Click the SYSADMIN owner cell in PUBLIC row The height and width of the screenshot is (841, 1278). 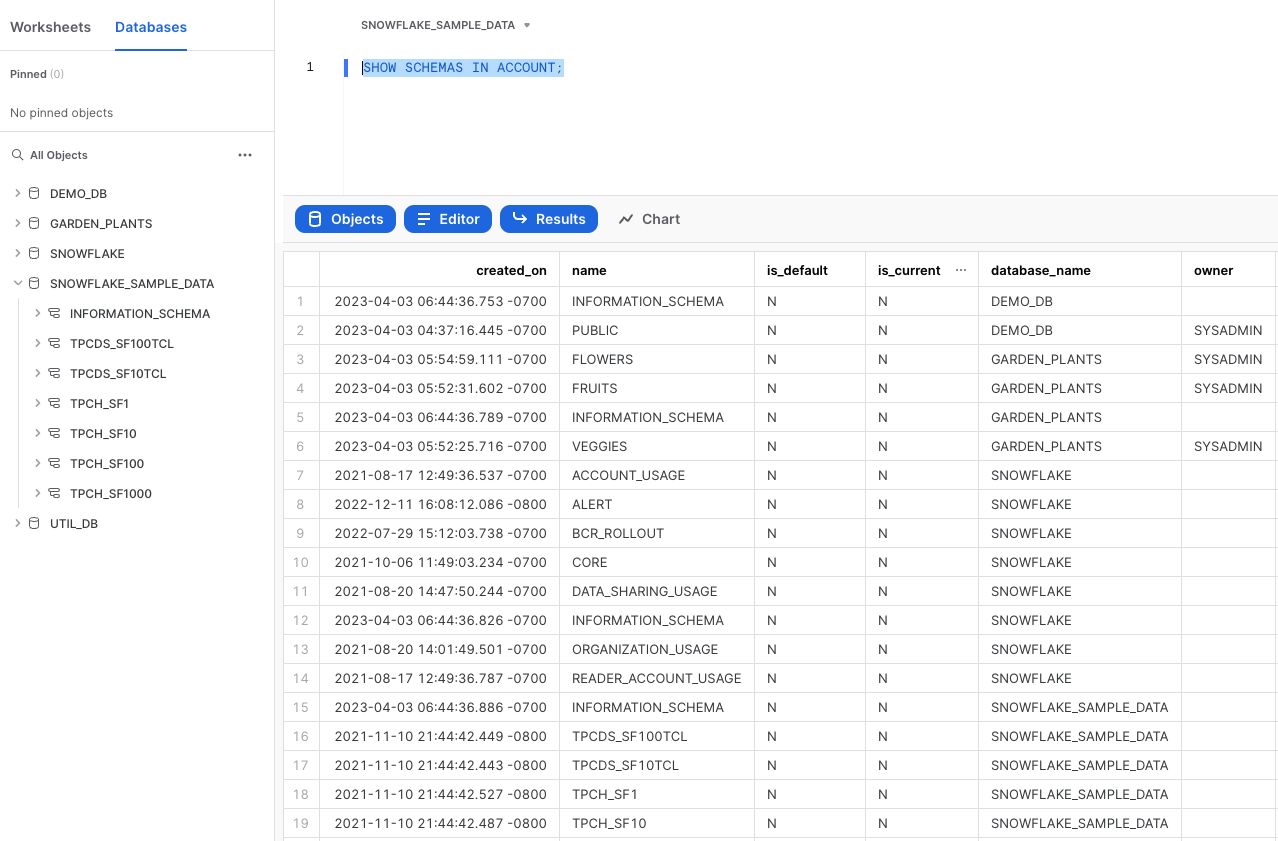coord(1228,330)
